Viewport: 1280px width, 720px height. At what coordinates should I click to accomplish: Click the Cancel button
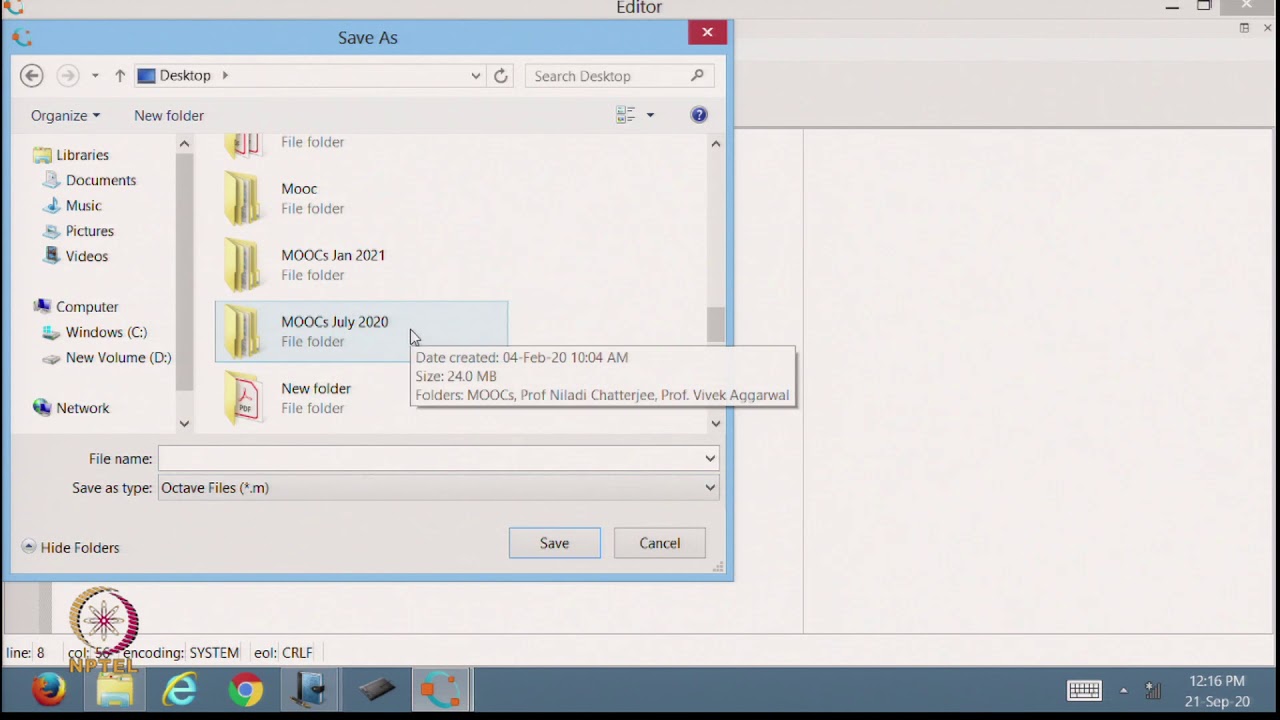[660, 543]
